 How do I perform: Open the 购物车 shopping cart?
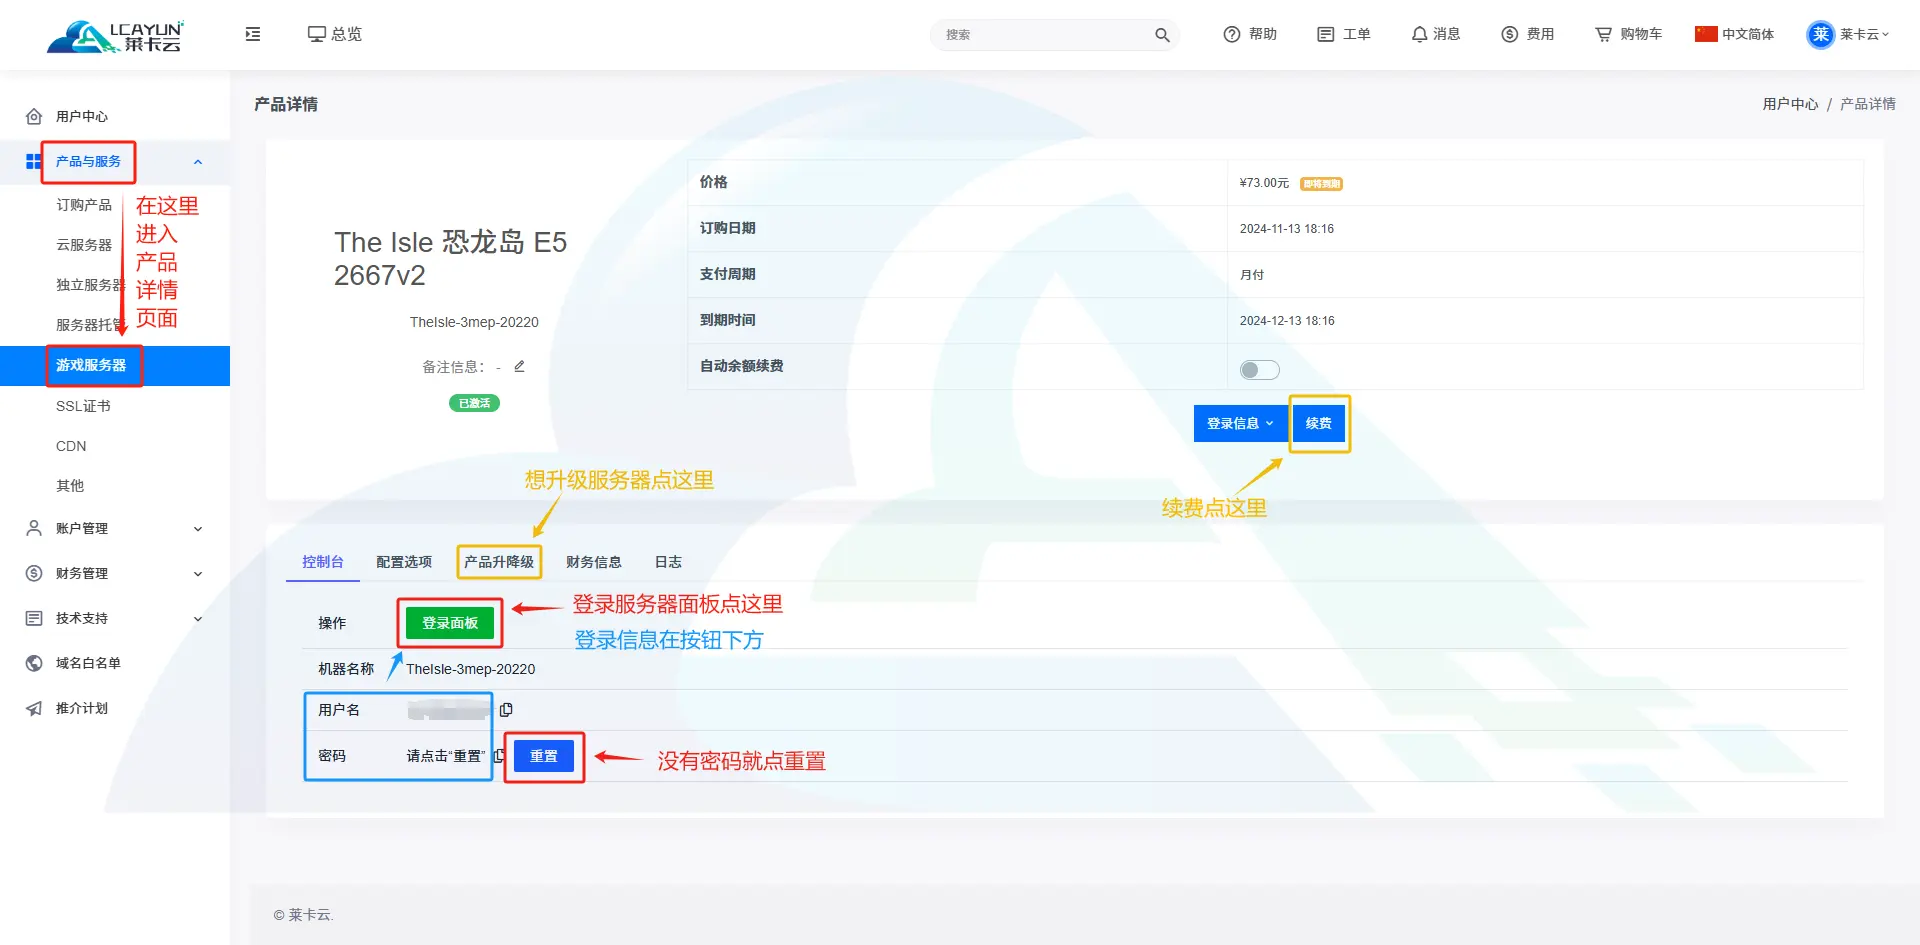1628,34
